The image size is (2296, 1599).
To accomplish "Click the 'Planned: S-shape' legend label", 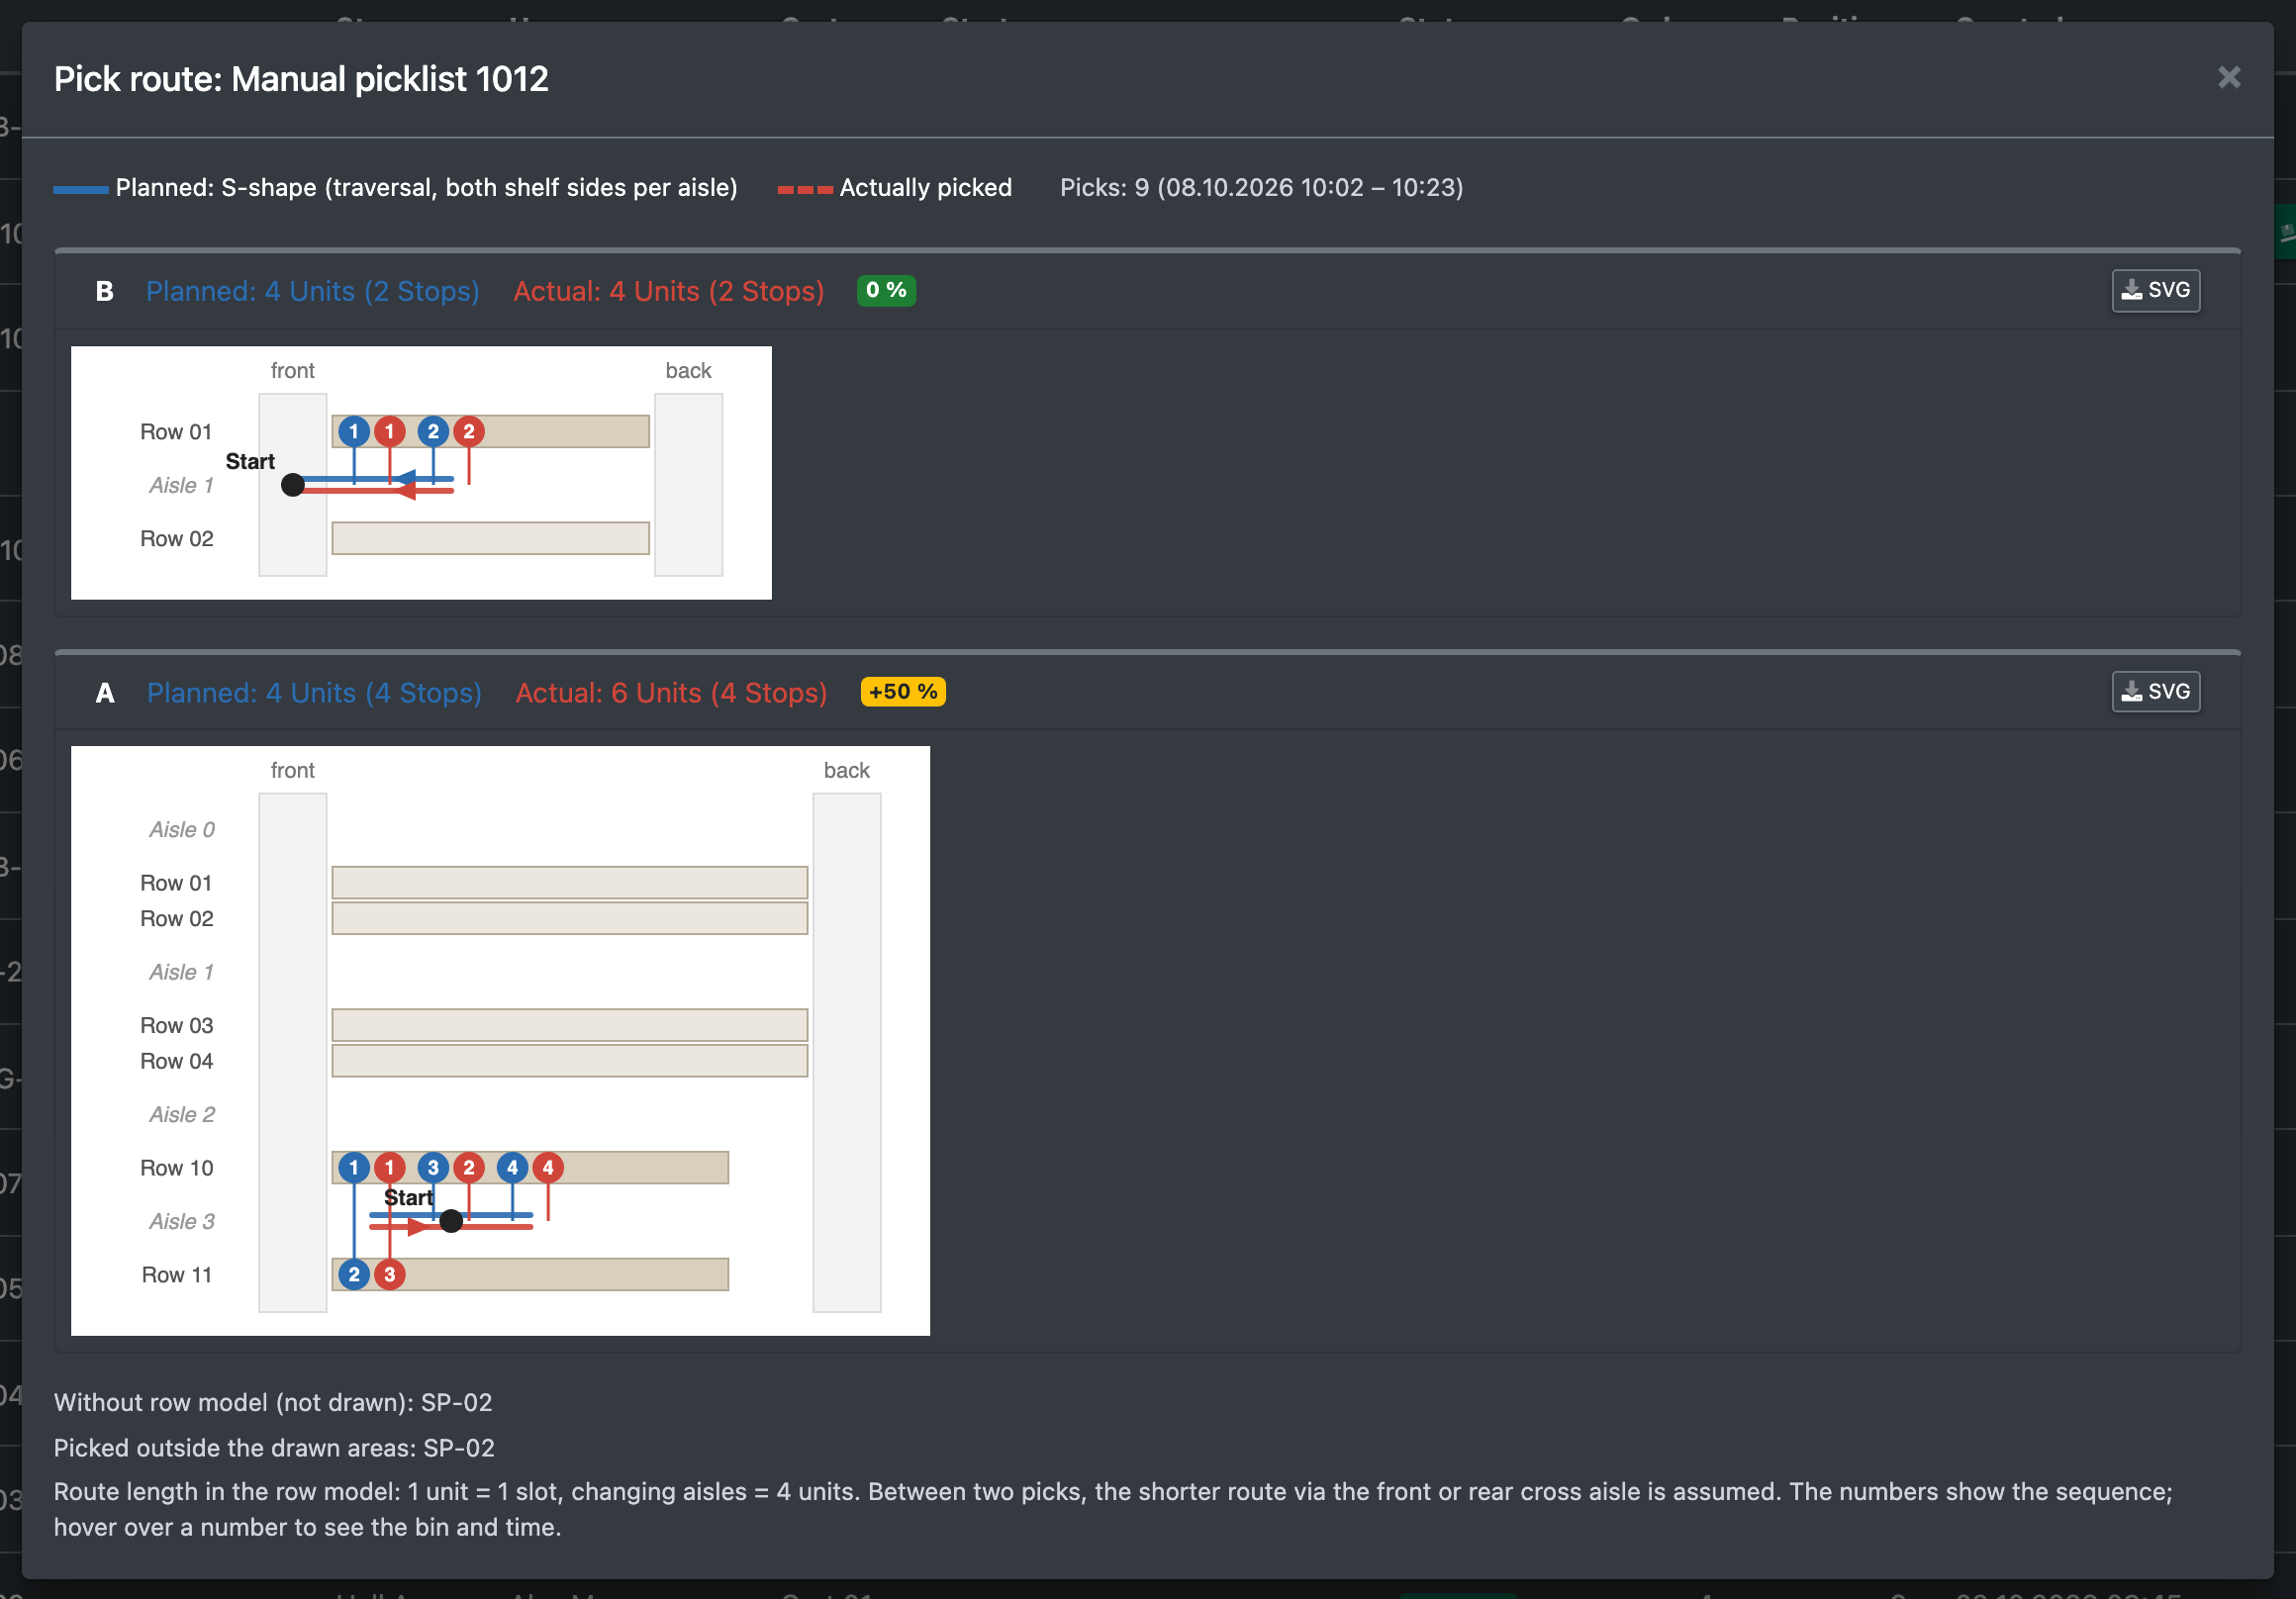I will (x=426, y=188).
